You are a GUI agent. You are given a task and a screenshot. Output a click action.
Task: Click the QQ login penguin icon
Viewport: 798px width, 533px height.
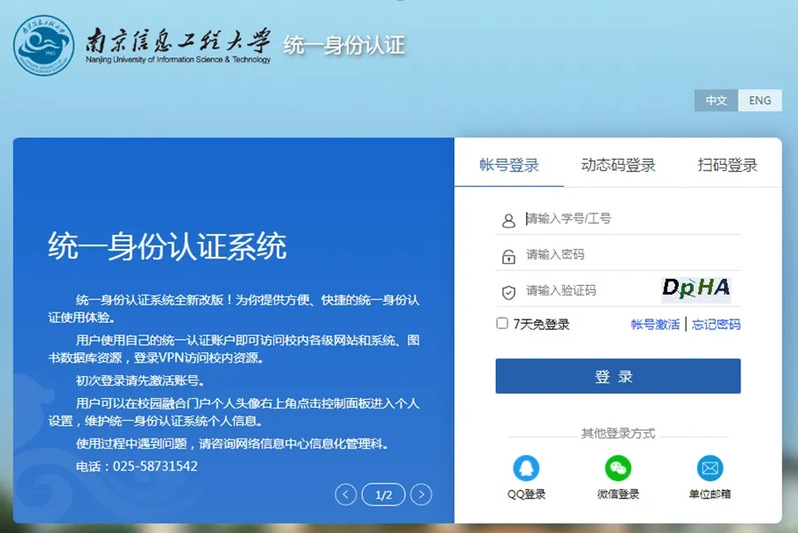point(526,468)
